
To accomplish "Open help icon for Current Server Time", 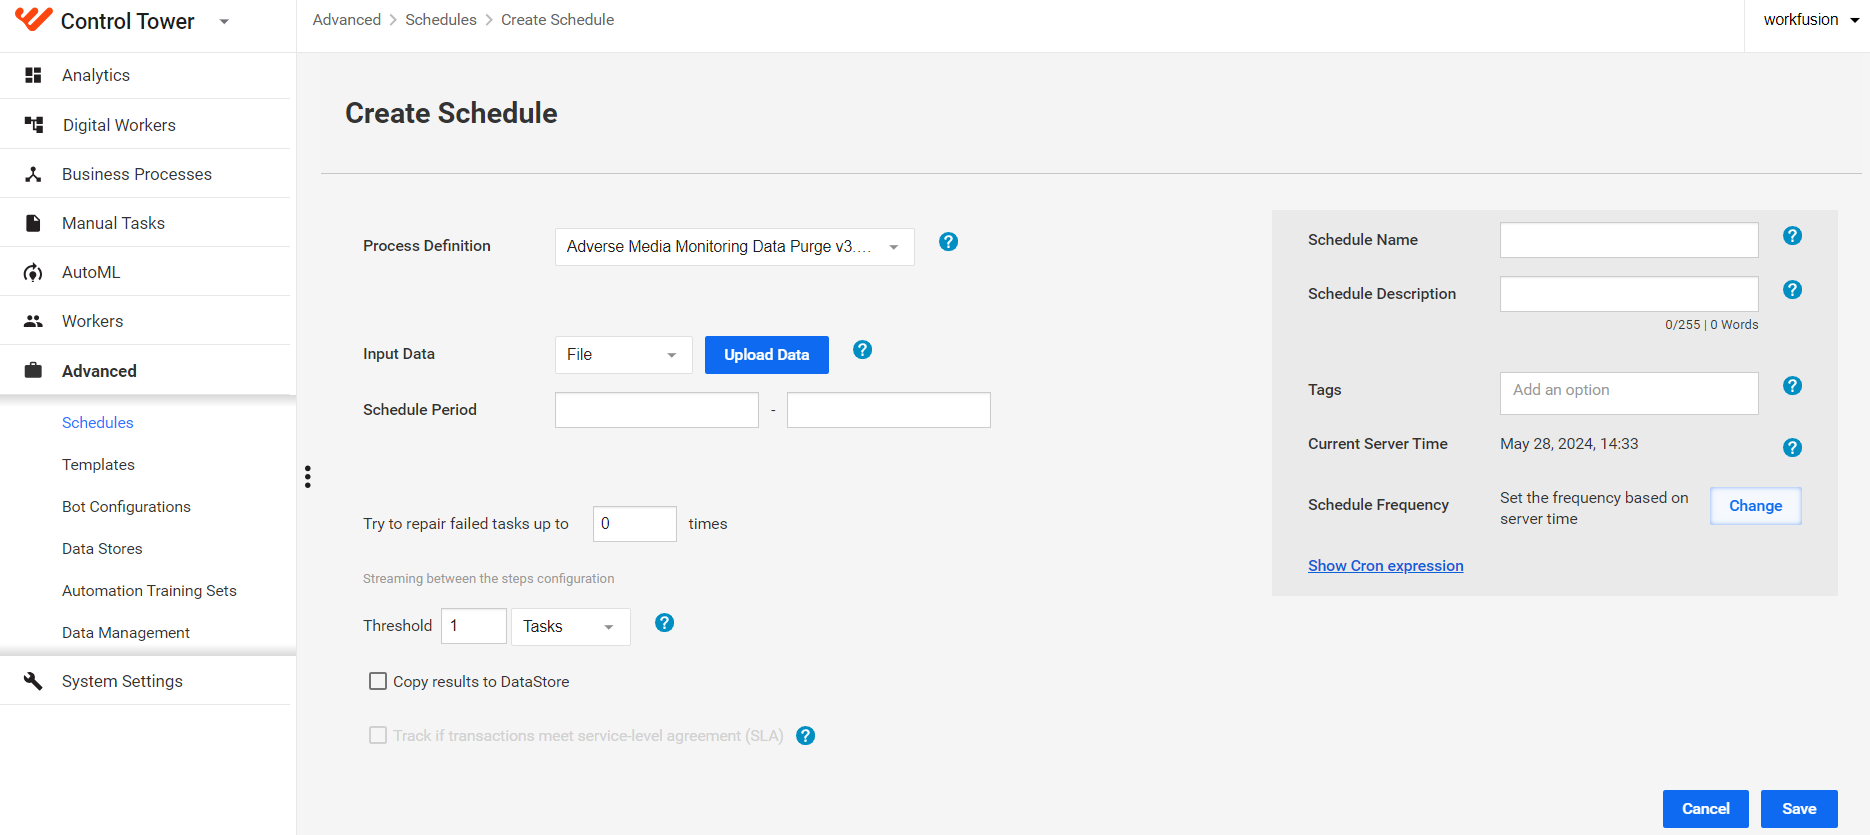I will 1793,448.
